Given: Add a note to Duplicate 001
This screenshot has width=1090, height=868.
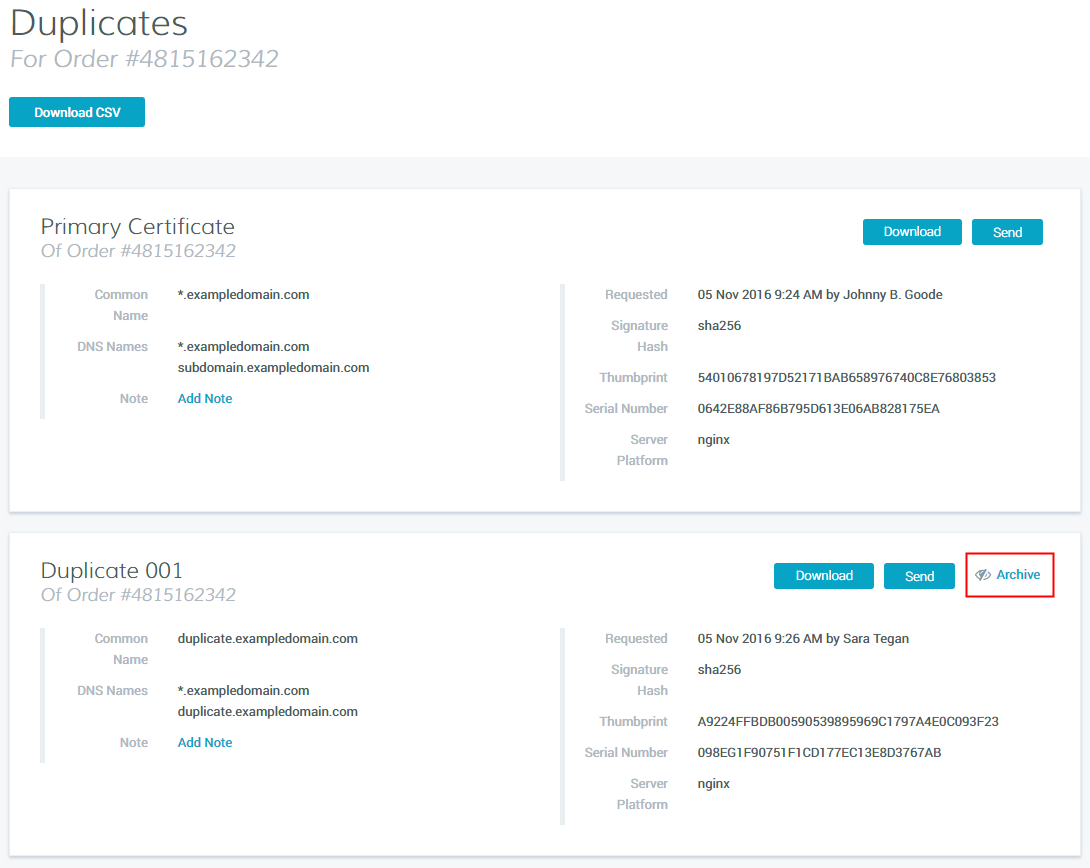Looking at the screenshot, I should [x=205, y=742].
